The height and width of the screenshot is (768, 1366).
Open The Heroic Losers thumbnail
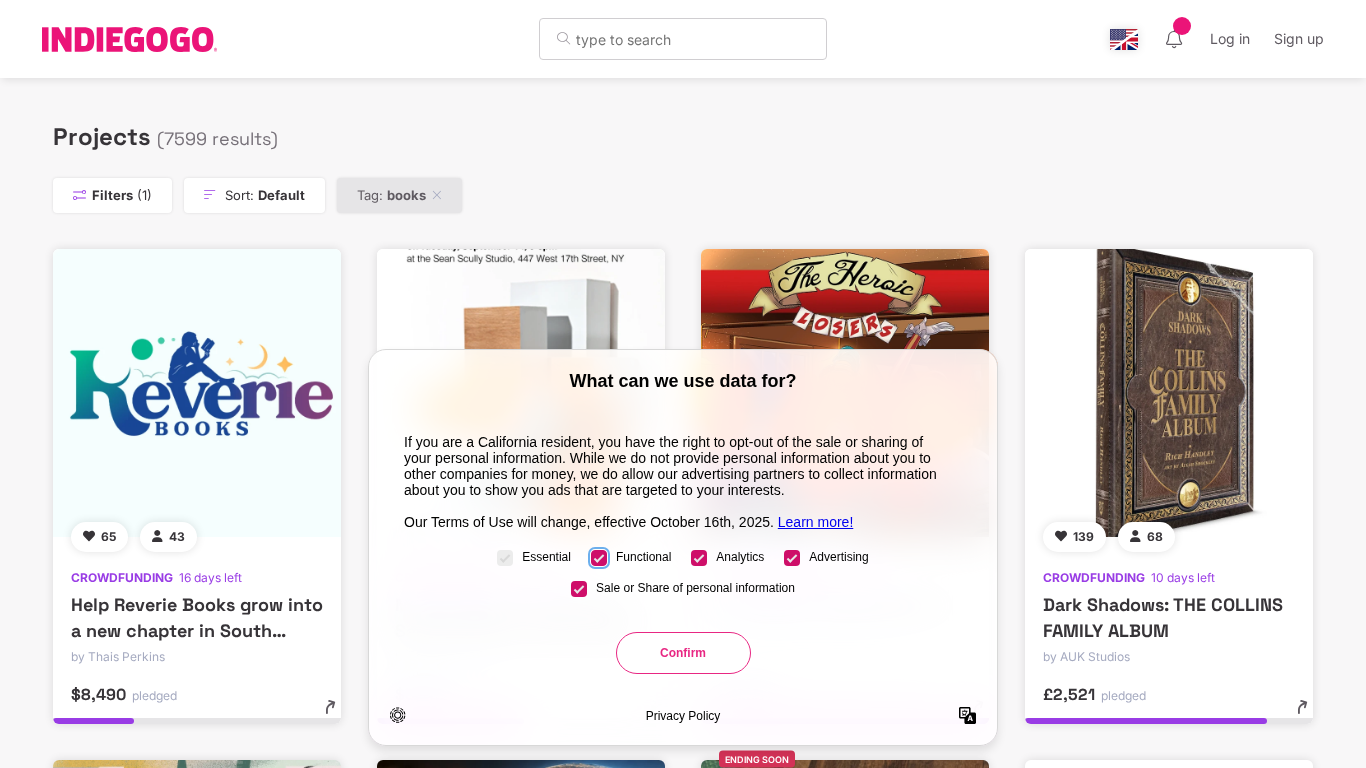point(845,298)
